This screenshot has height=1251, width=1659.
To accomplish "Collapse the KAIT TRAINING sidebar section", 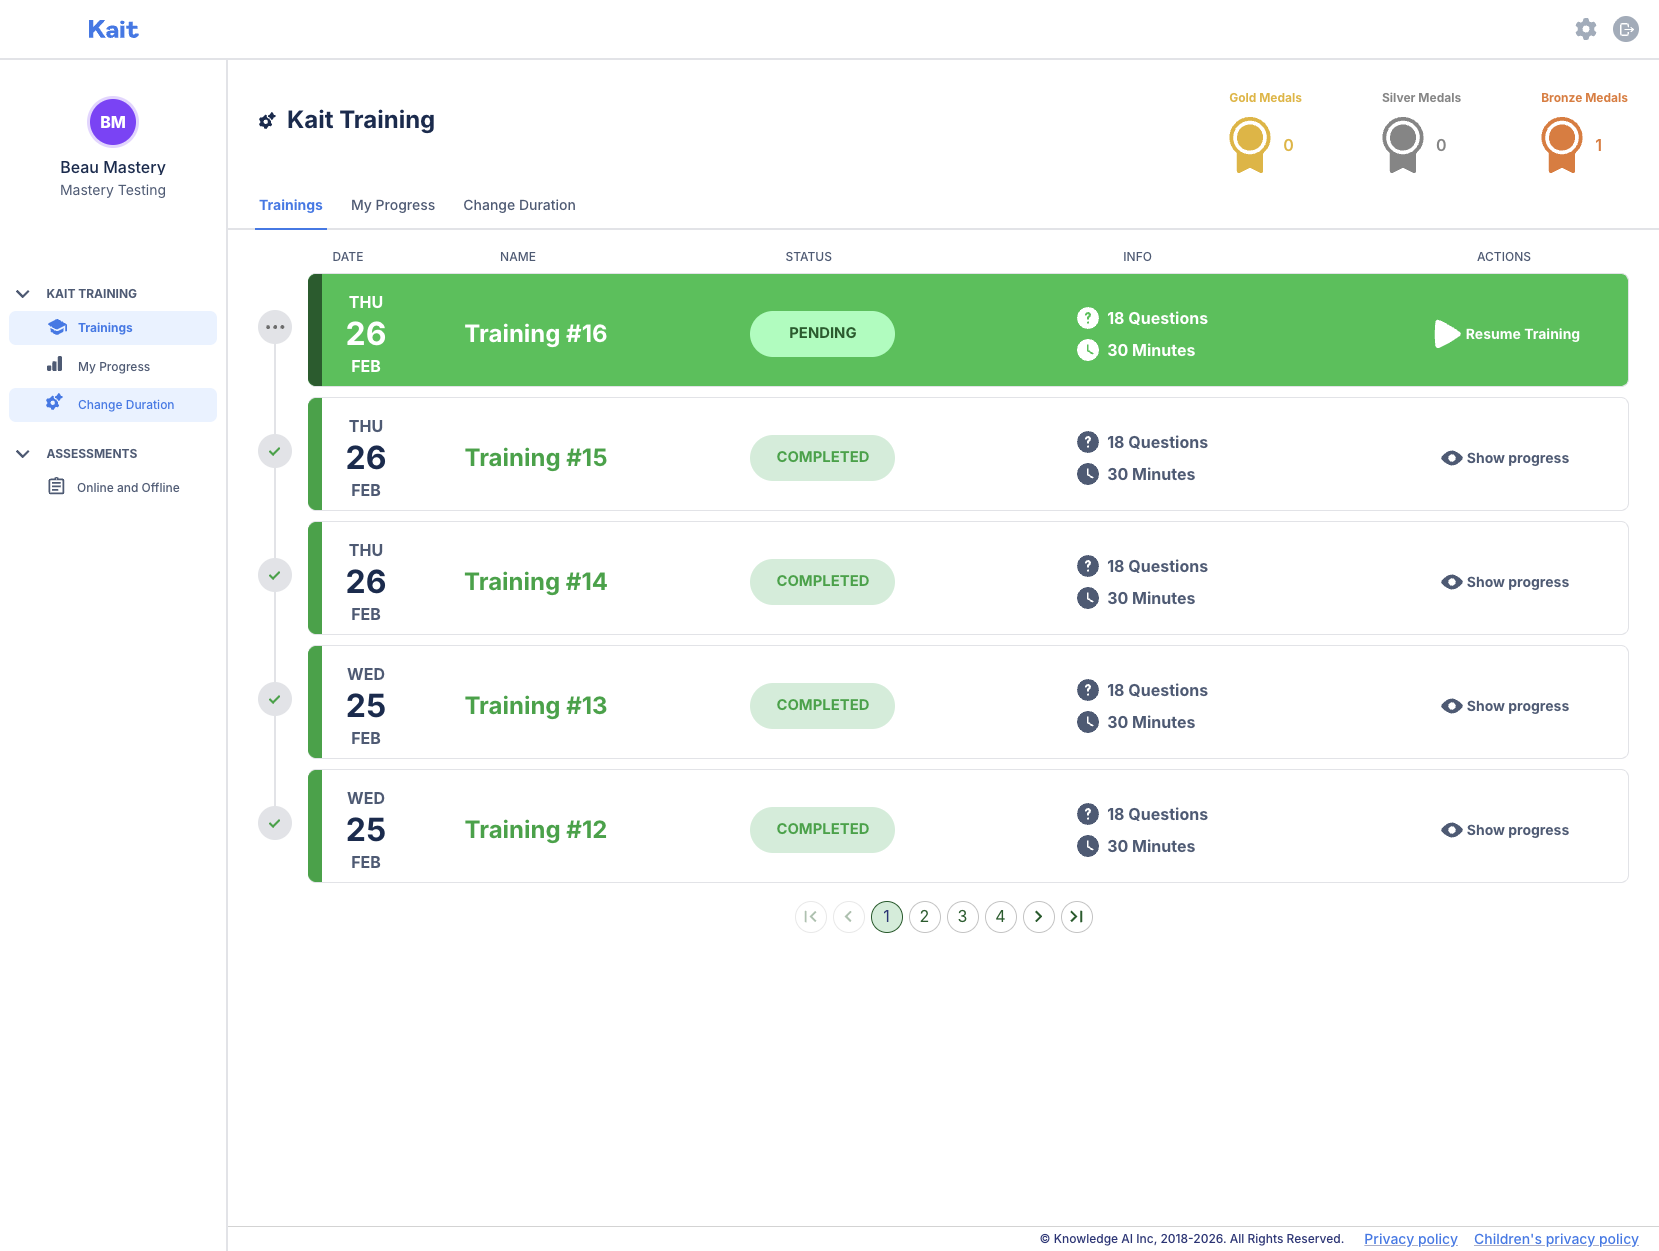I will click(x=23, y=294).
